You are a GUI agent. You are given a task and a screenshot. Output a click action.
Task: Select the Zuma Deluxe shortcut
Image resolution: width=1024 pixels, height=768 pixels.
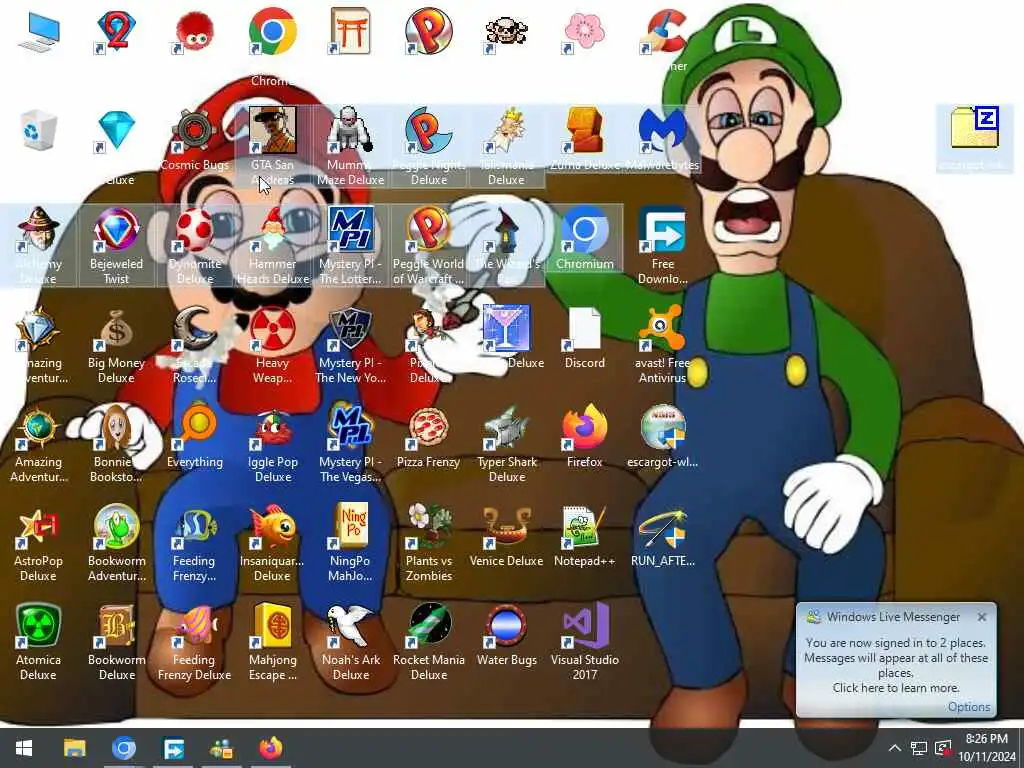(584, 131)
